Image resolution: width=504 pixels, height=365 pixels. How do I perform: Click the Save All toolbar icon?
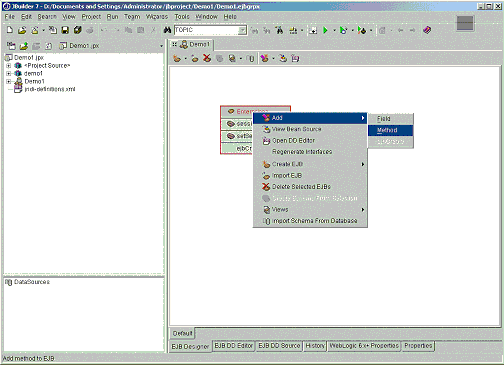click(78, 30)
